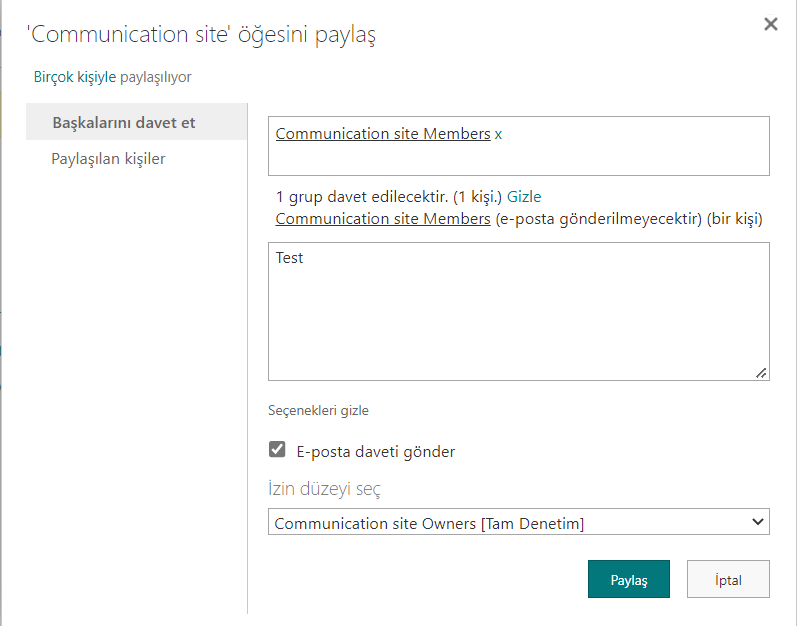Click the "Gizle" link
The width and height of the screenshot is (797, 626).
pyautogui.click(x=524, y=197)
